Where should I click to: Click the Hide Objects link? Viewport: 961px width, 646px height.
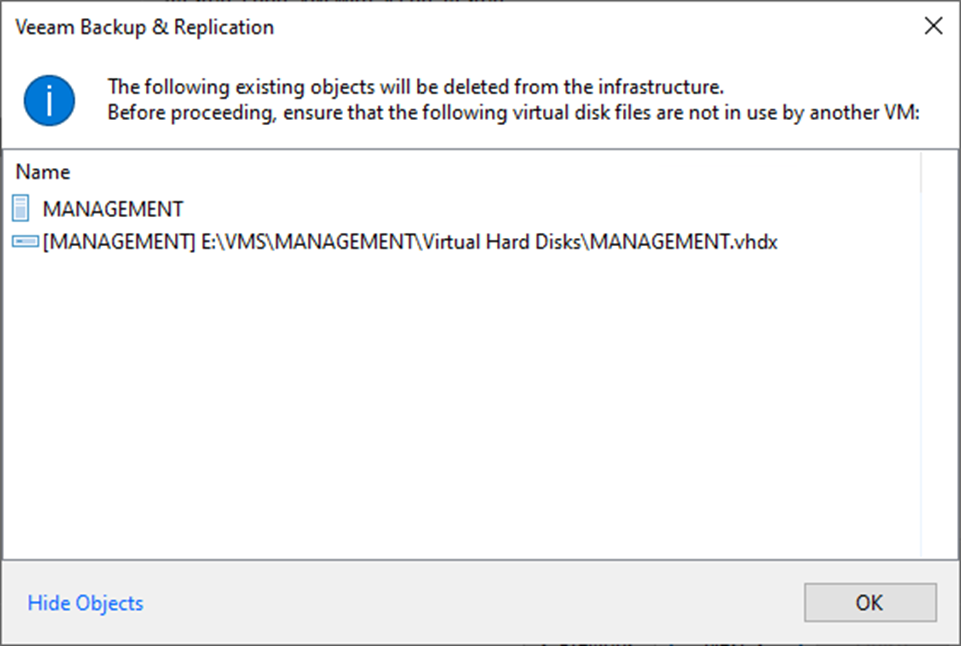point(85,603)
